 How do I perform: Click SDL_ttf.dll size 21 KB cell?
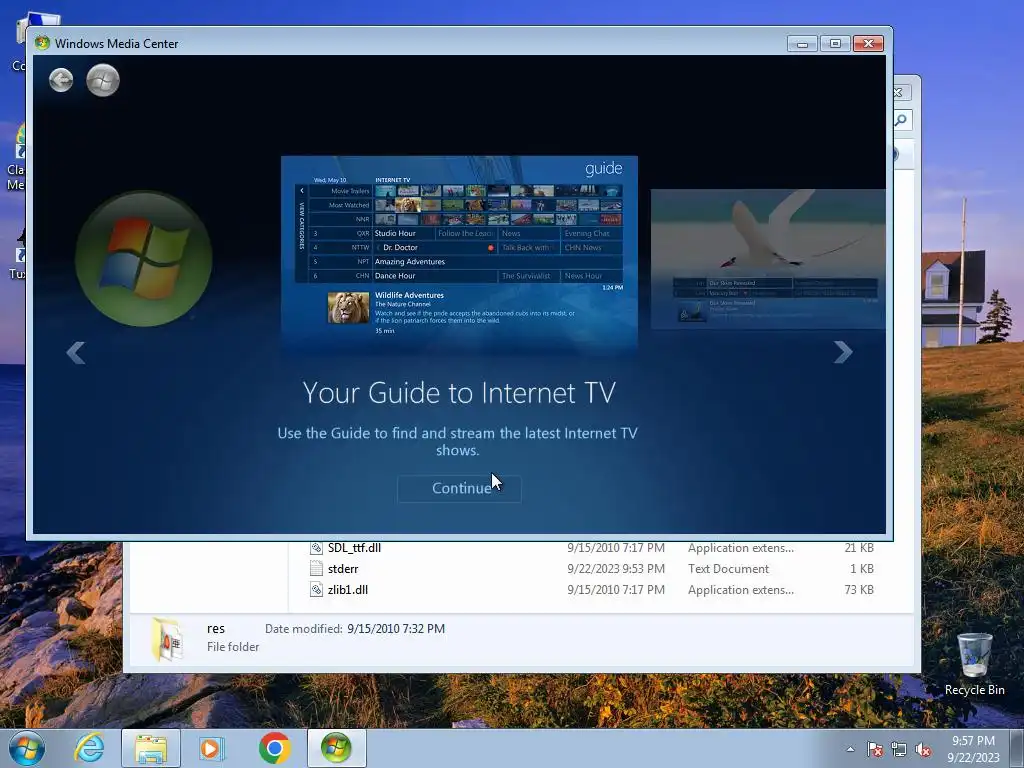pyautogui.click(x=859, y=548)
